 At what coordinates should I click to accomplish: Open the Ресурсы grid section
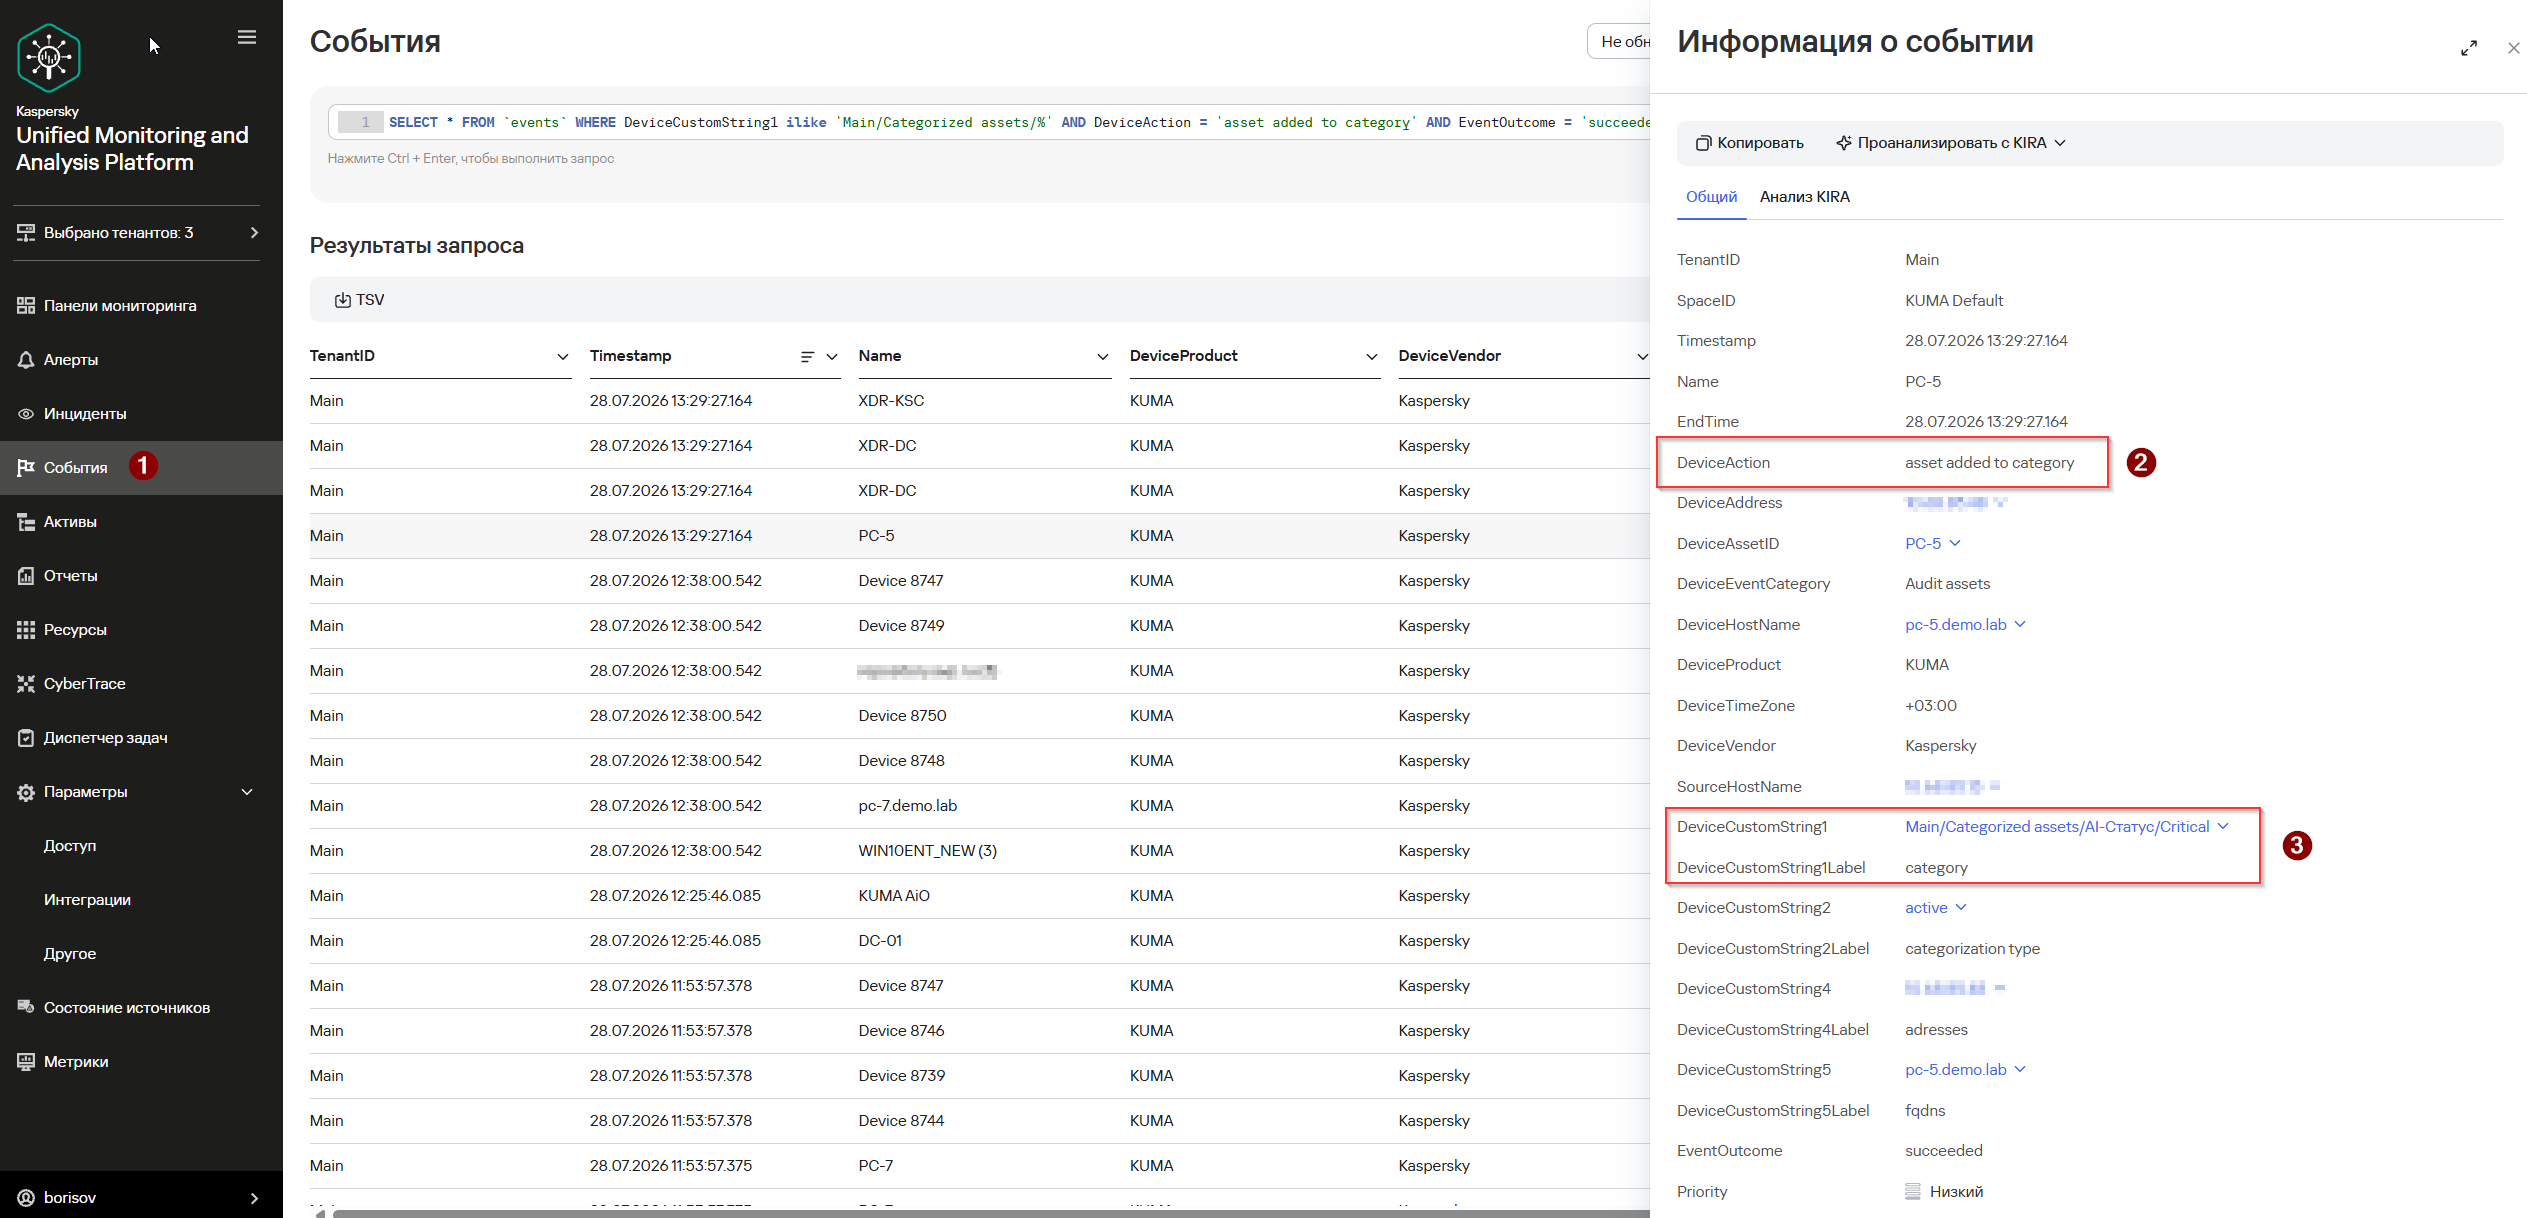(74, 630)
